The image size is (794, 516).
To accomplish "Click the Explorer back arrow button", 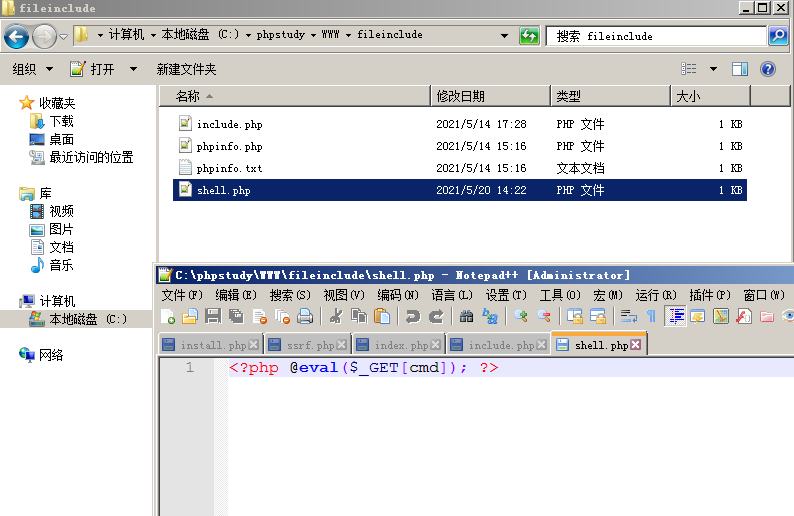I will pyautogui.click(x=16, y=36).
